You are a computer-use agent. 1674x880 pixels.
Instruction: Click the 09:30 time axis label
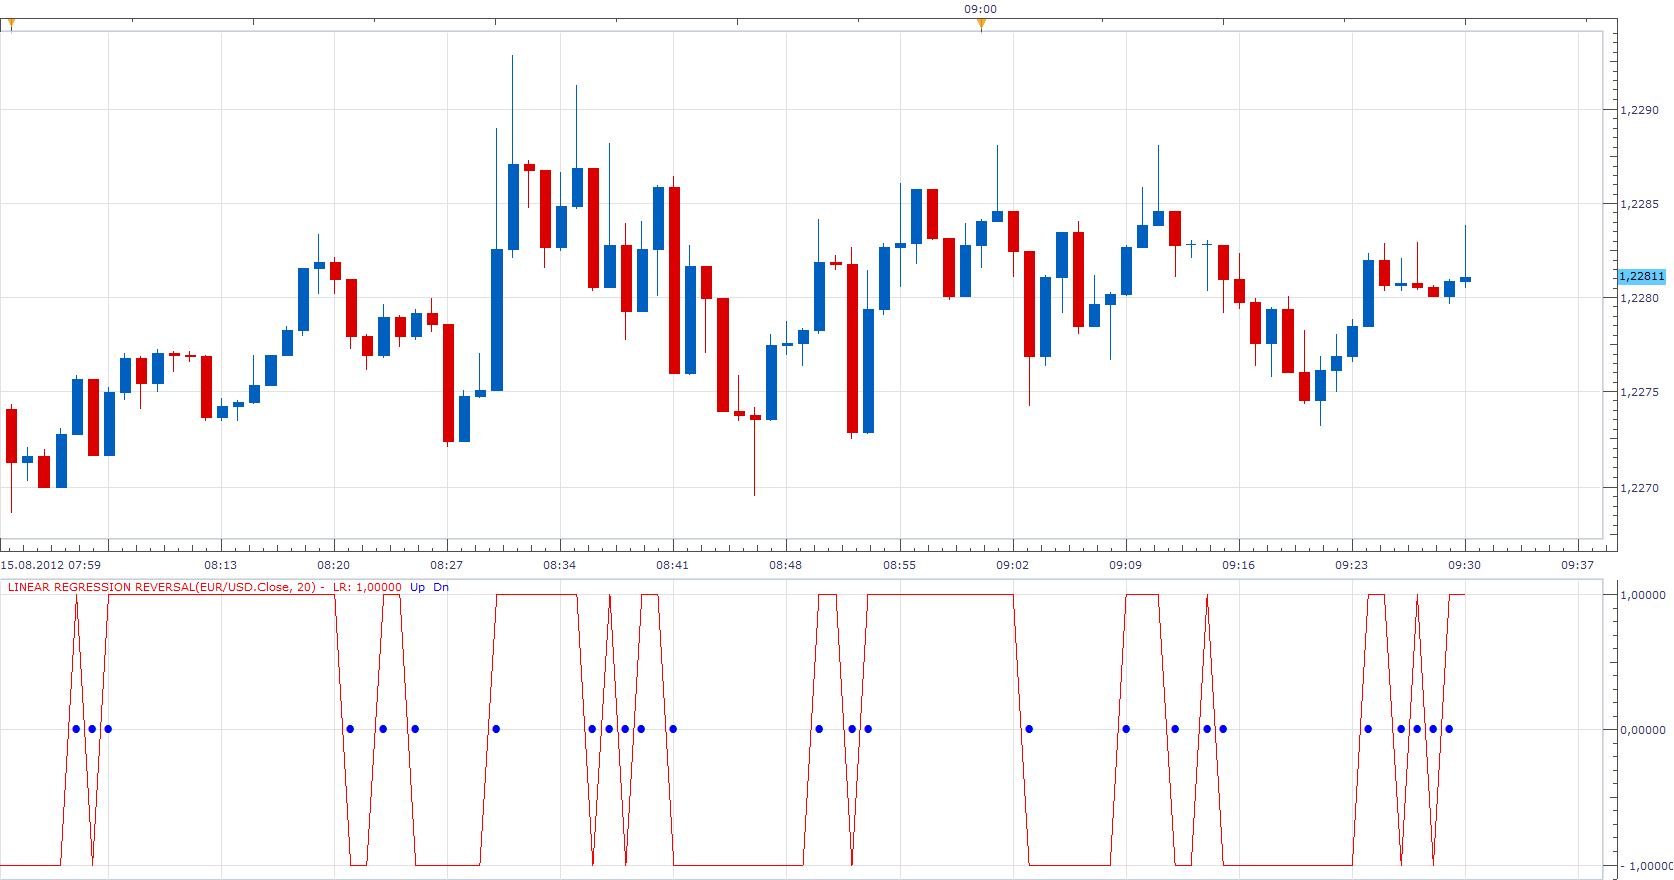[x=1464, y=565]
